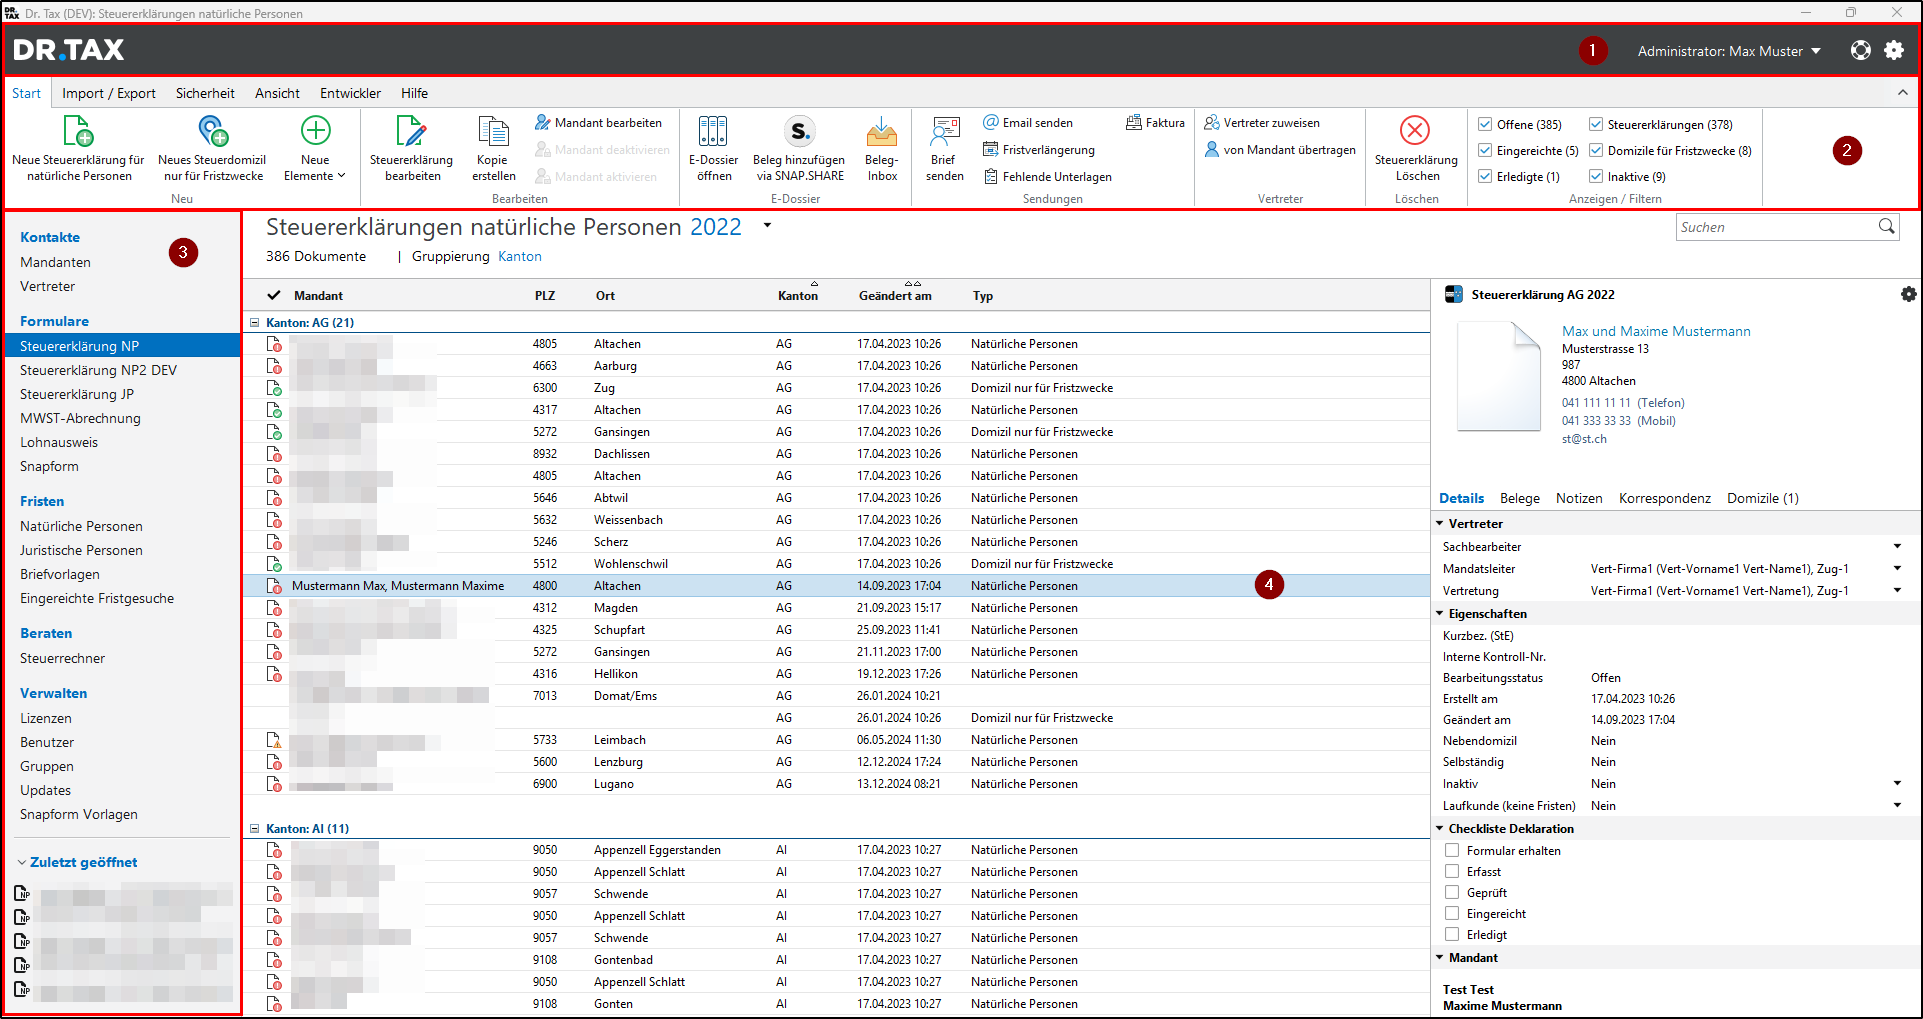1923x1019 pixels.
Task: Open Mandanten in sidebar
Action: (x=55, y=262)
